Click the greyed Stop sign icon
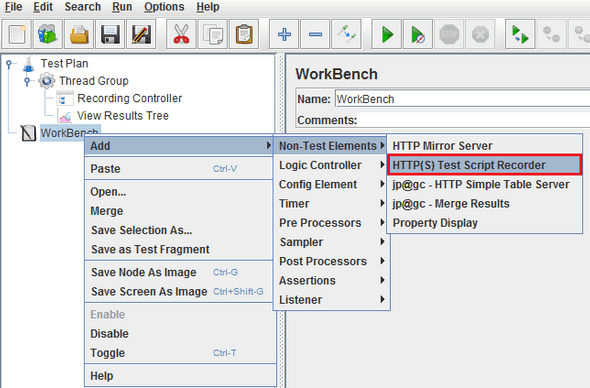This screenshot has height=388, width=590. click(x=449, y=35)
